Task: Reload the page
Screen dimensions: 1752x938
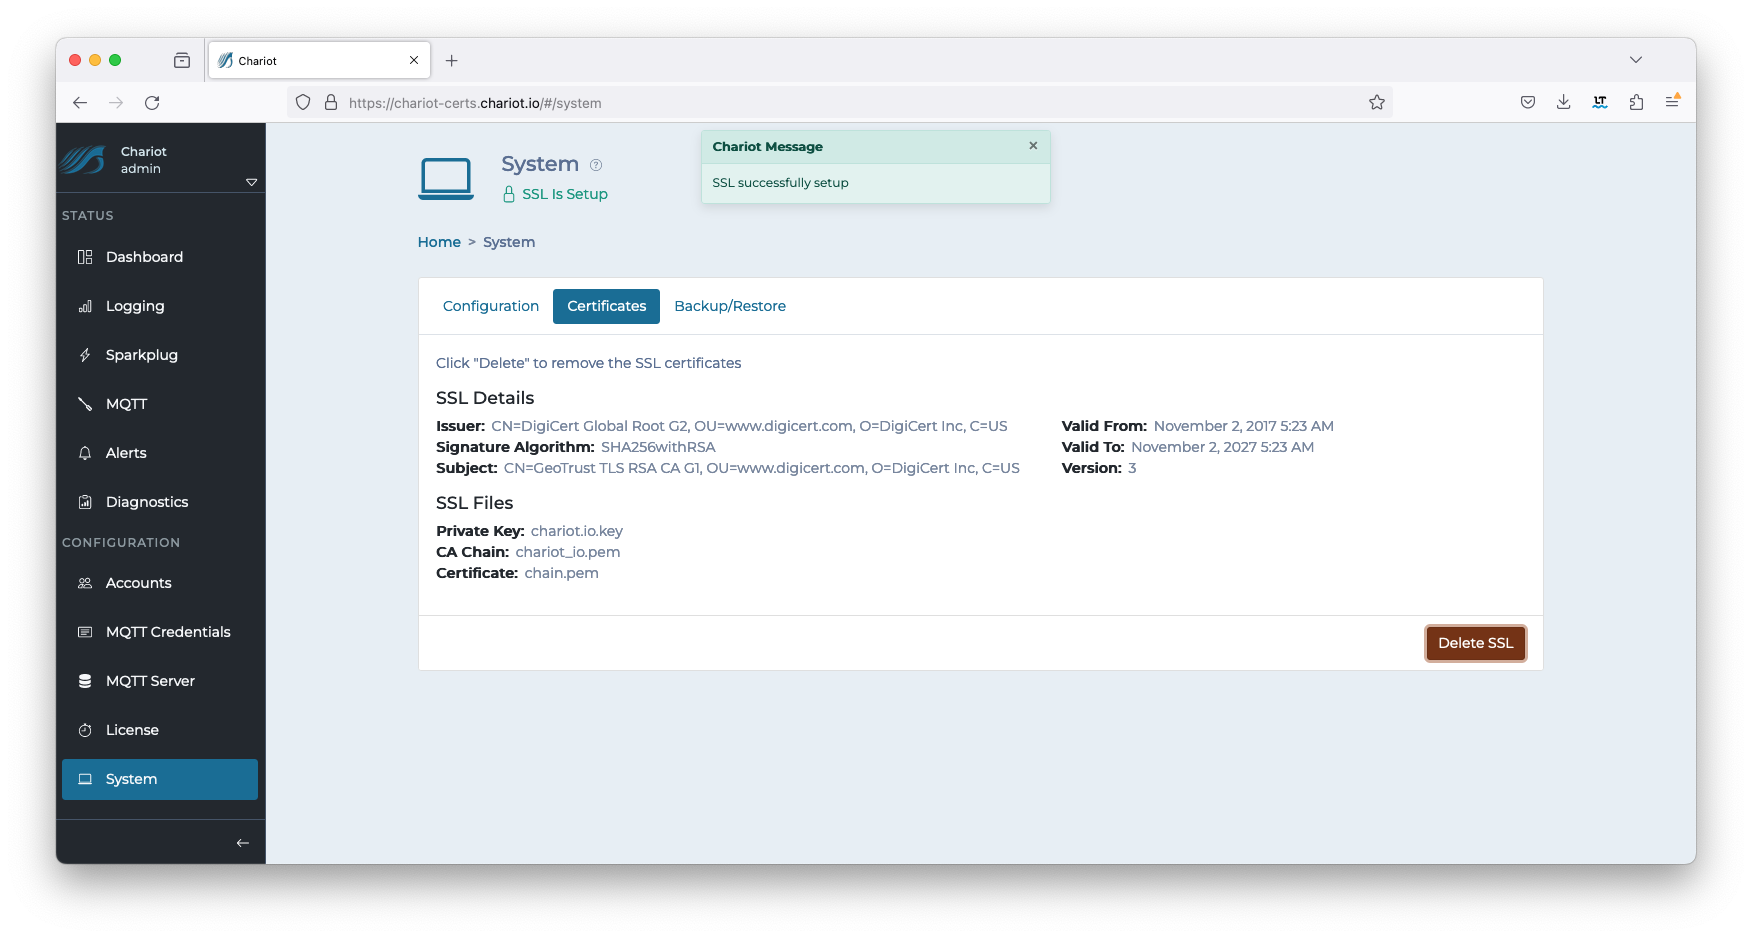Action: [x=152, y=102]
